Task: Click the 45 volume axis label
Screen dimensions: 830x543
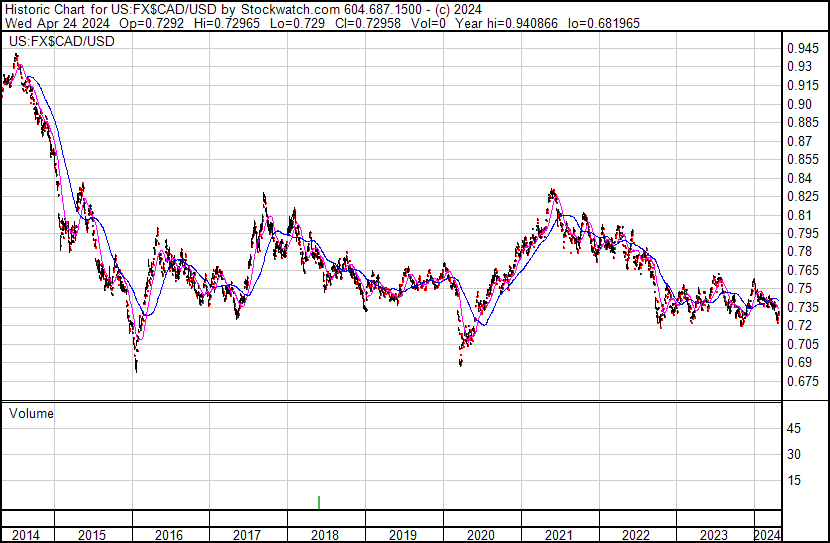Action: (793, 429)
